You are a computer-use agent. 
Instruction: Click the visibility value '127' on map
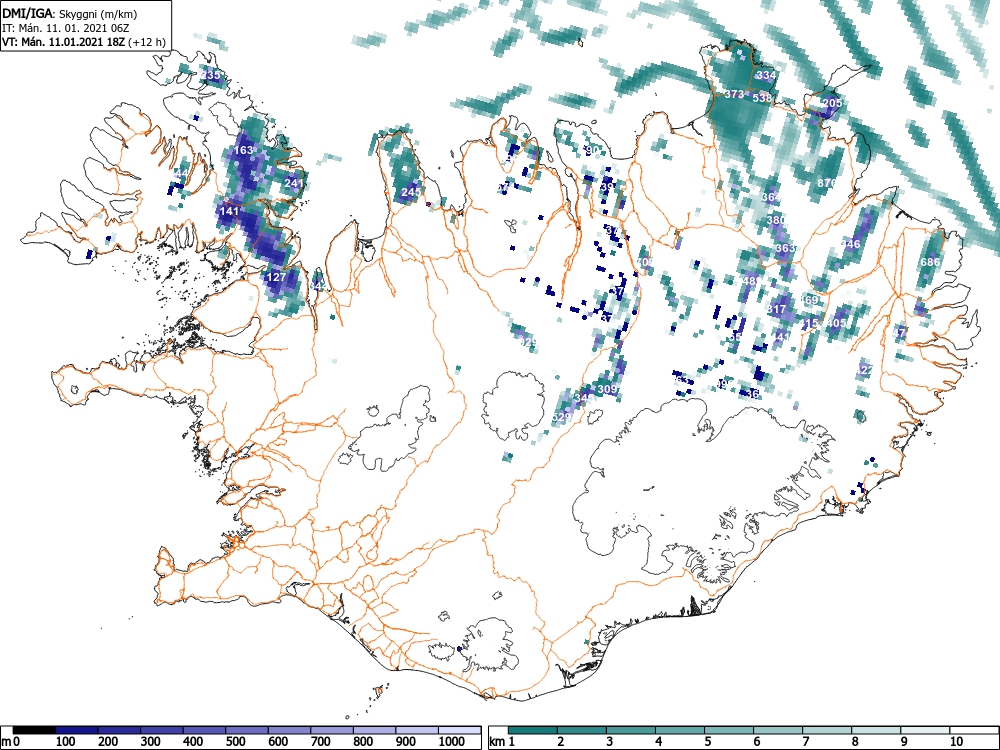click(276, 277)
